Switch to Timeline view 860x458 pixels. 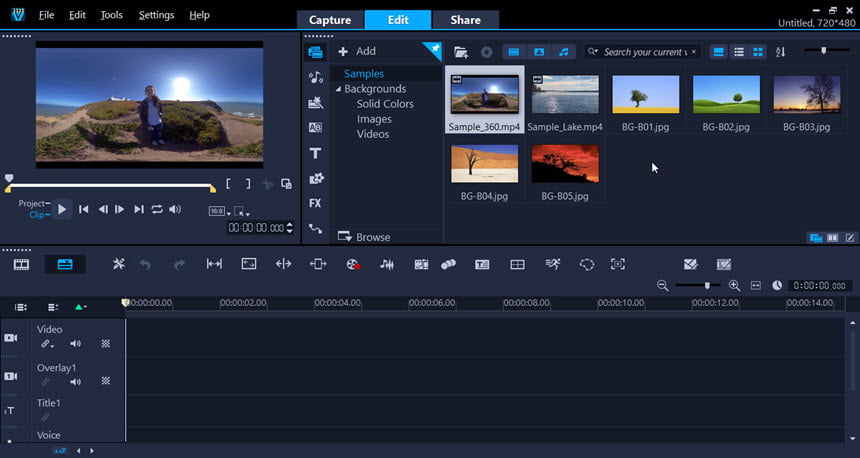click(65, 264)
